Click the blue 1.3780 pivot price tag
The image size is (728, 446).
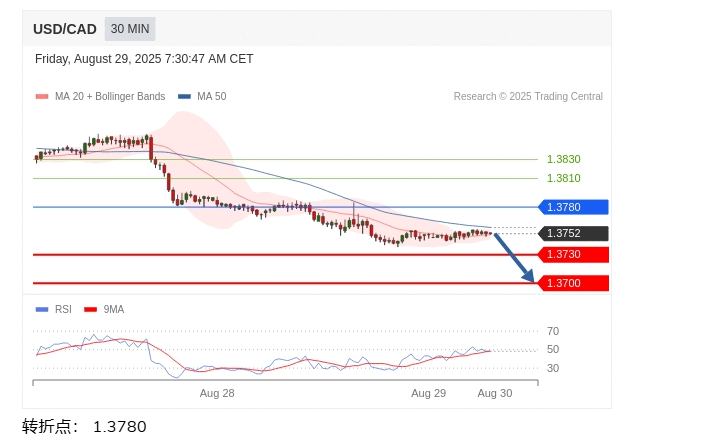pos(573,207)
